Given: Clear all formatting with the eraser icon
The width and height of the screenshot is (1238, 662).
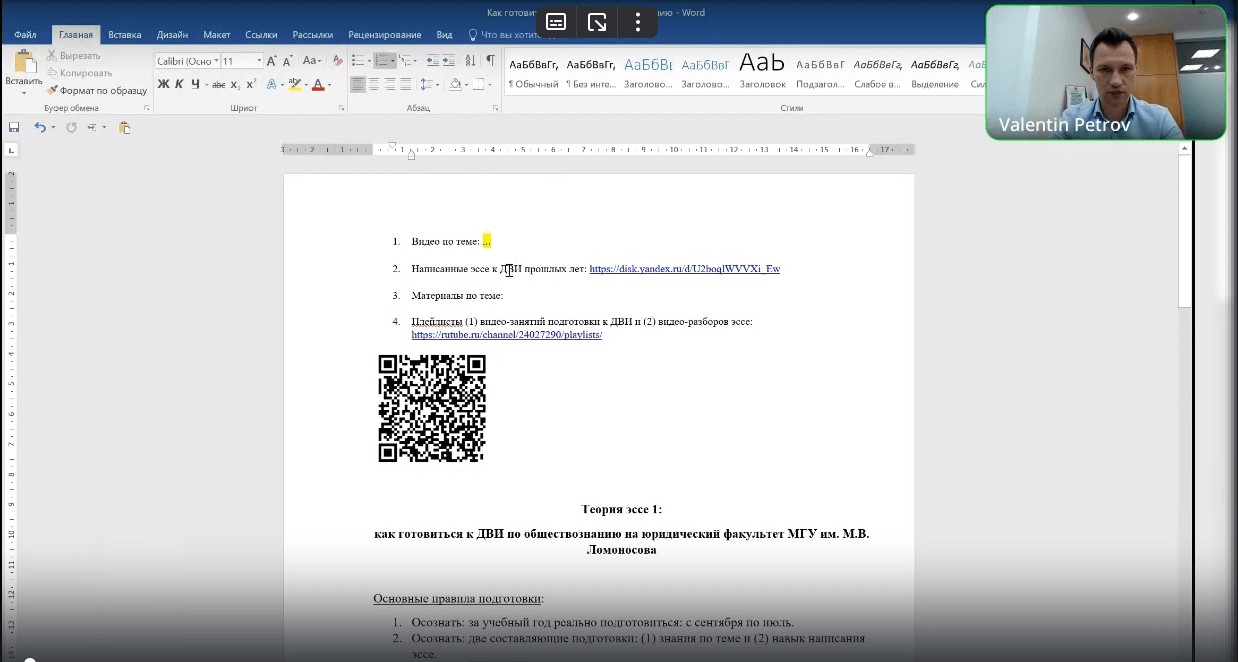Looking at the screenshot, I should (337, 61).
